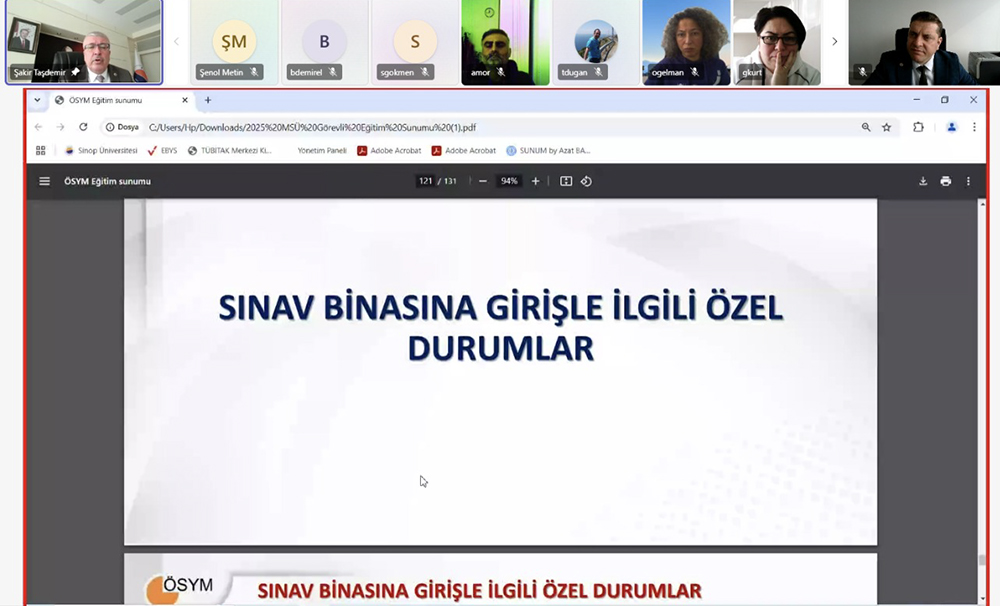Screen dimensions: 1000x606
Task: Download the PDF file
Action: pos(923,181)
